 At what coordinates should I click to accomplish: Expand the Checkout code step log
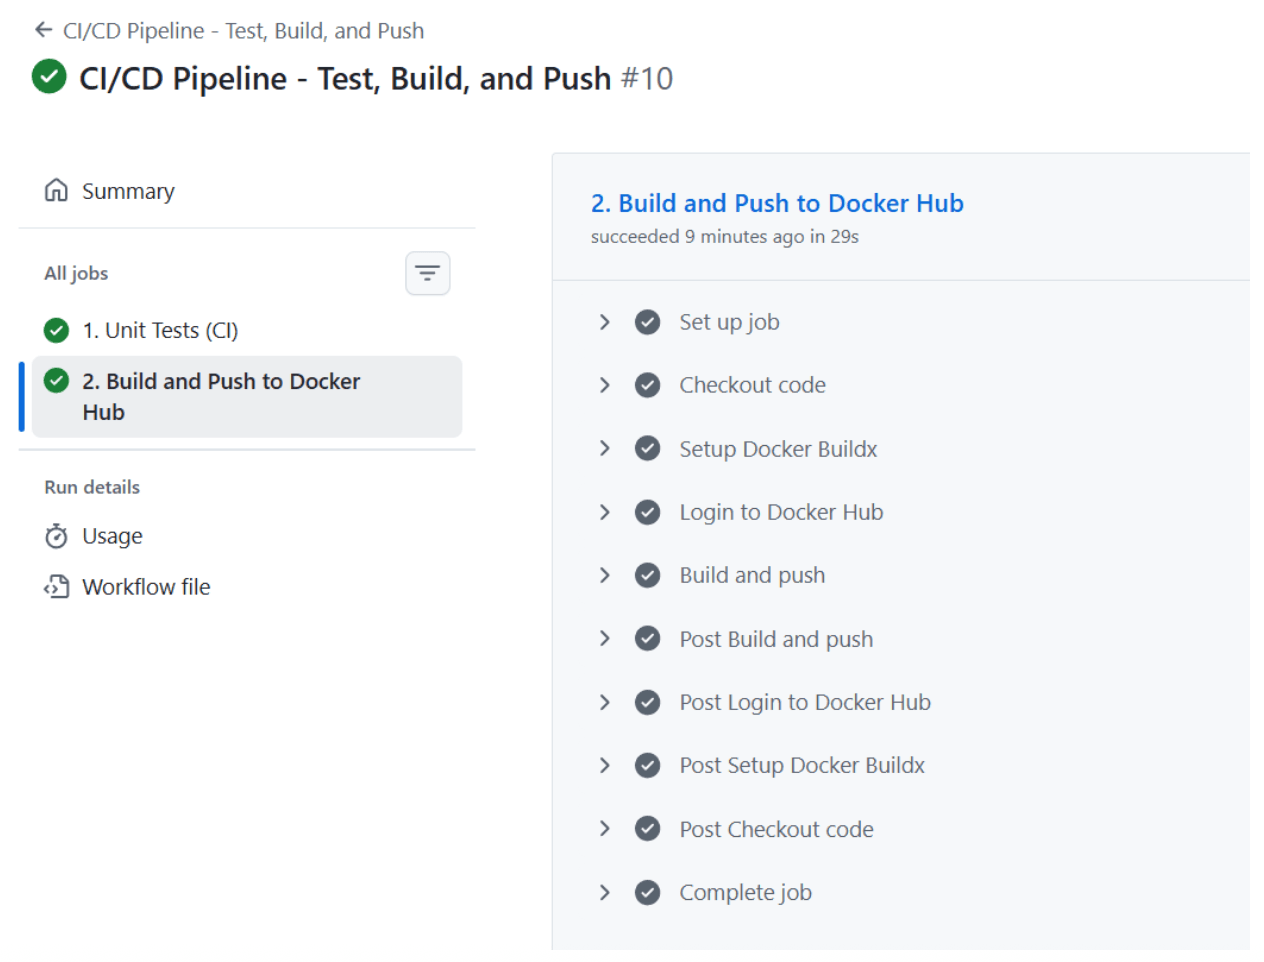pyautogui.click(x=604, y=385)
